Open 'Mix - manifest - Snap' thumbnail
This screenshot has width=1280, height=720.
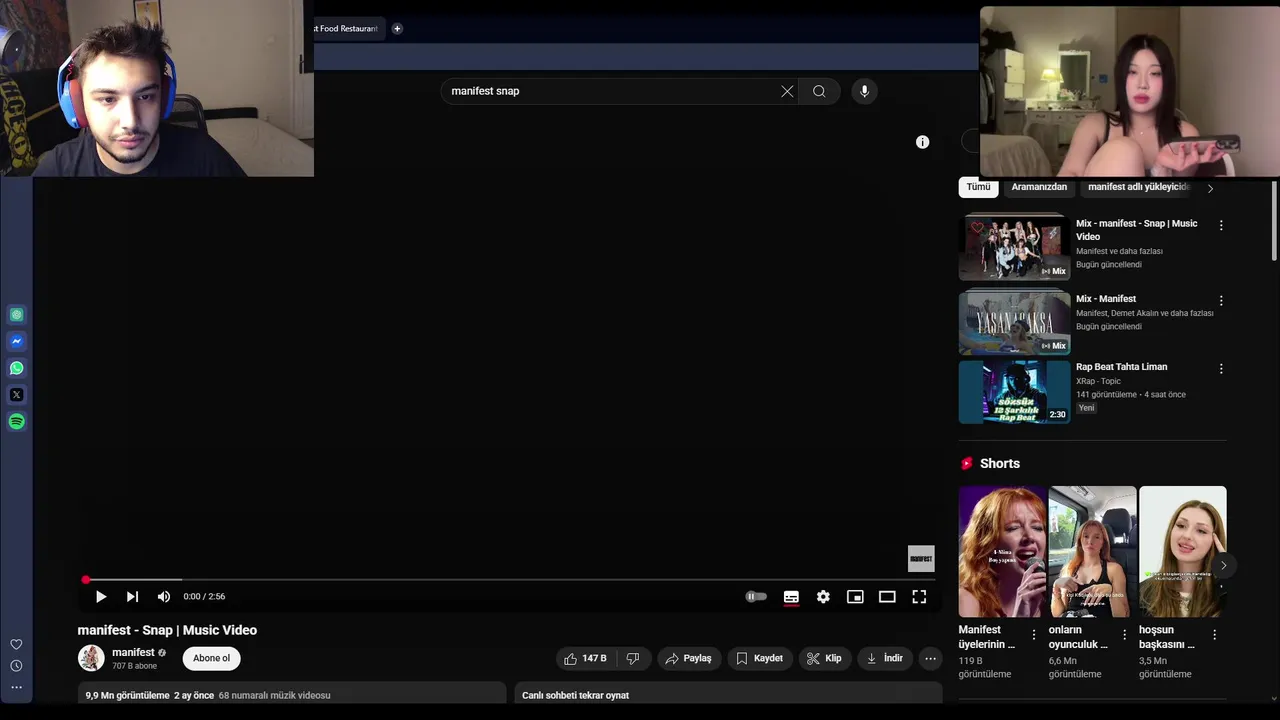point(1014,246)
